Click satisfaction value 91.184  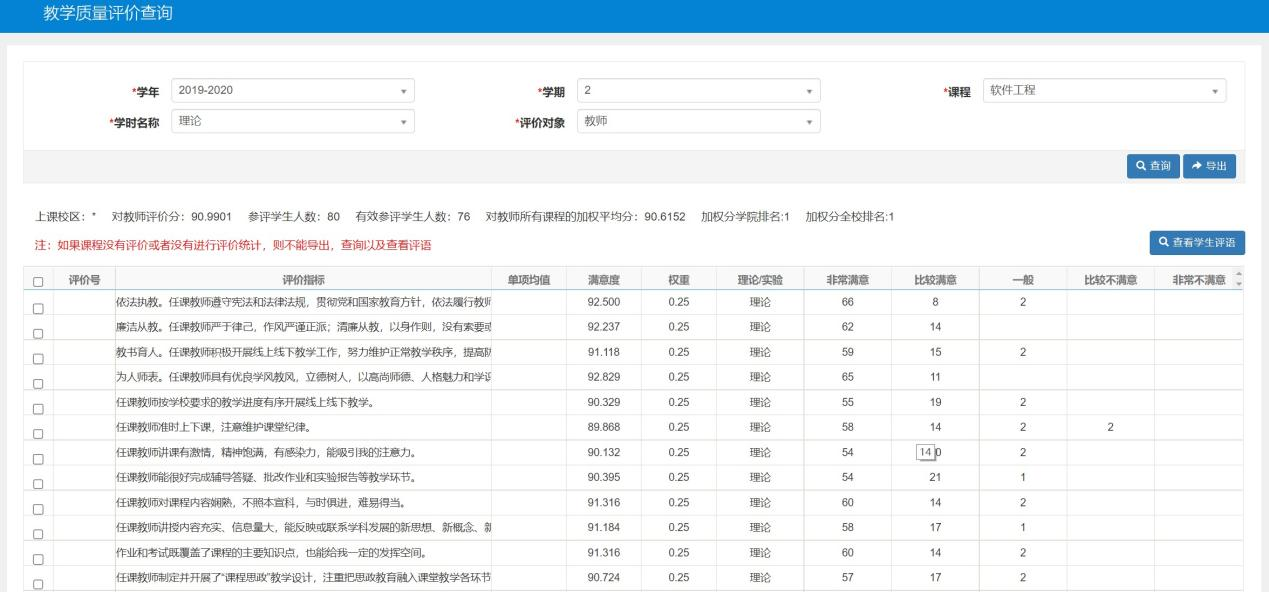pos(604,526)
